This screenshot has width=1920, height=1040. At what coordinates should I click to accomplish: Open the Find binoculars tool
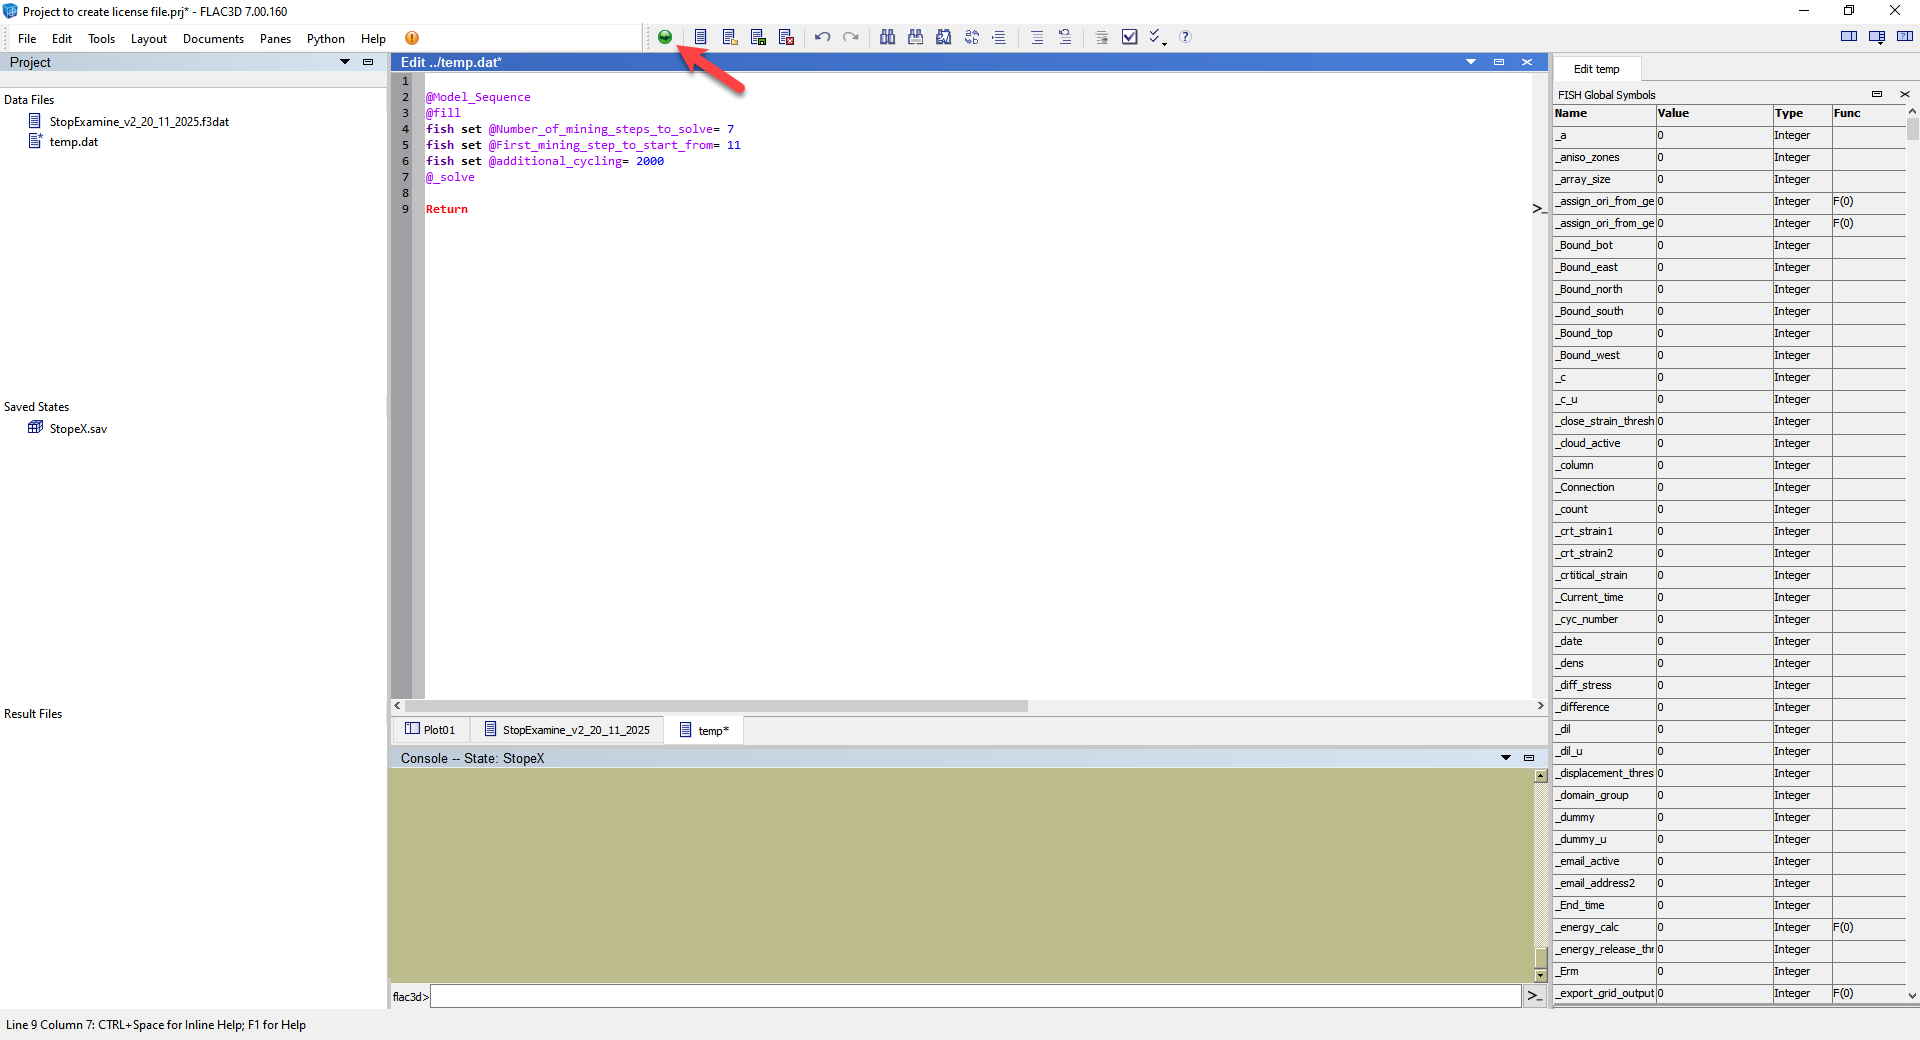(x=887, y=37)
